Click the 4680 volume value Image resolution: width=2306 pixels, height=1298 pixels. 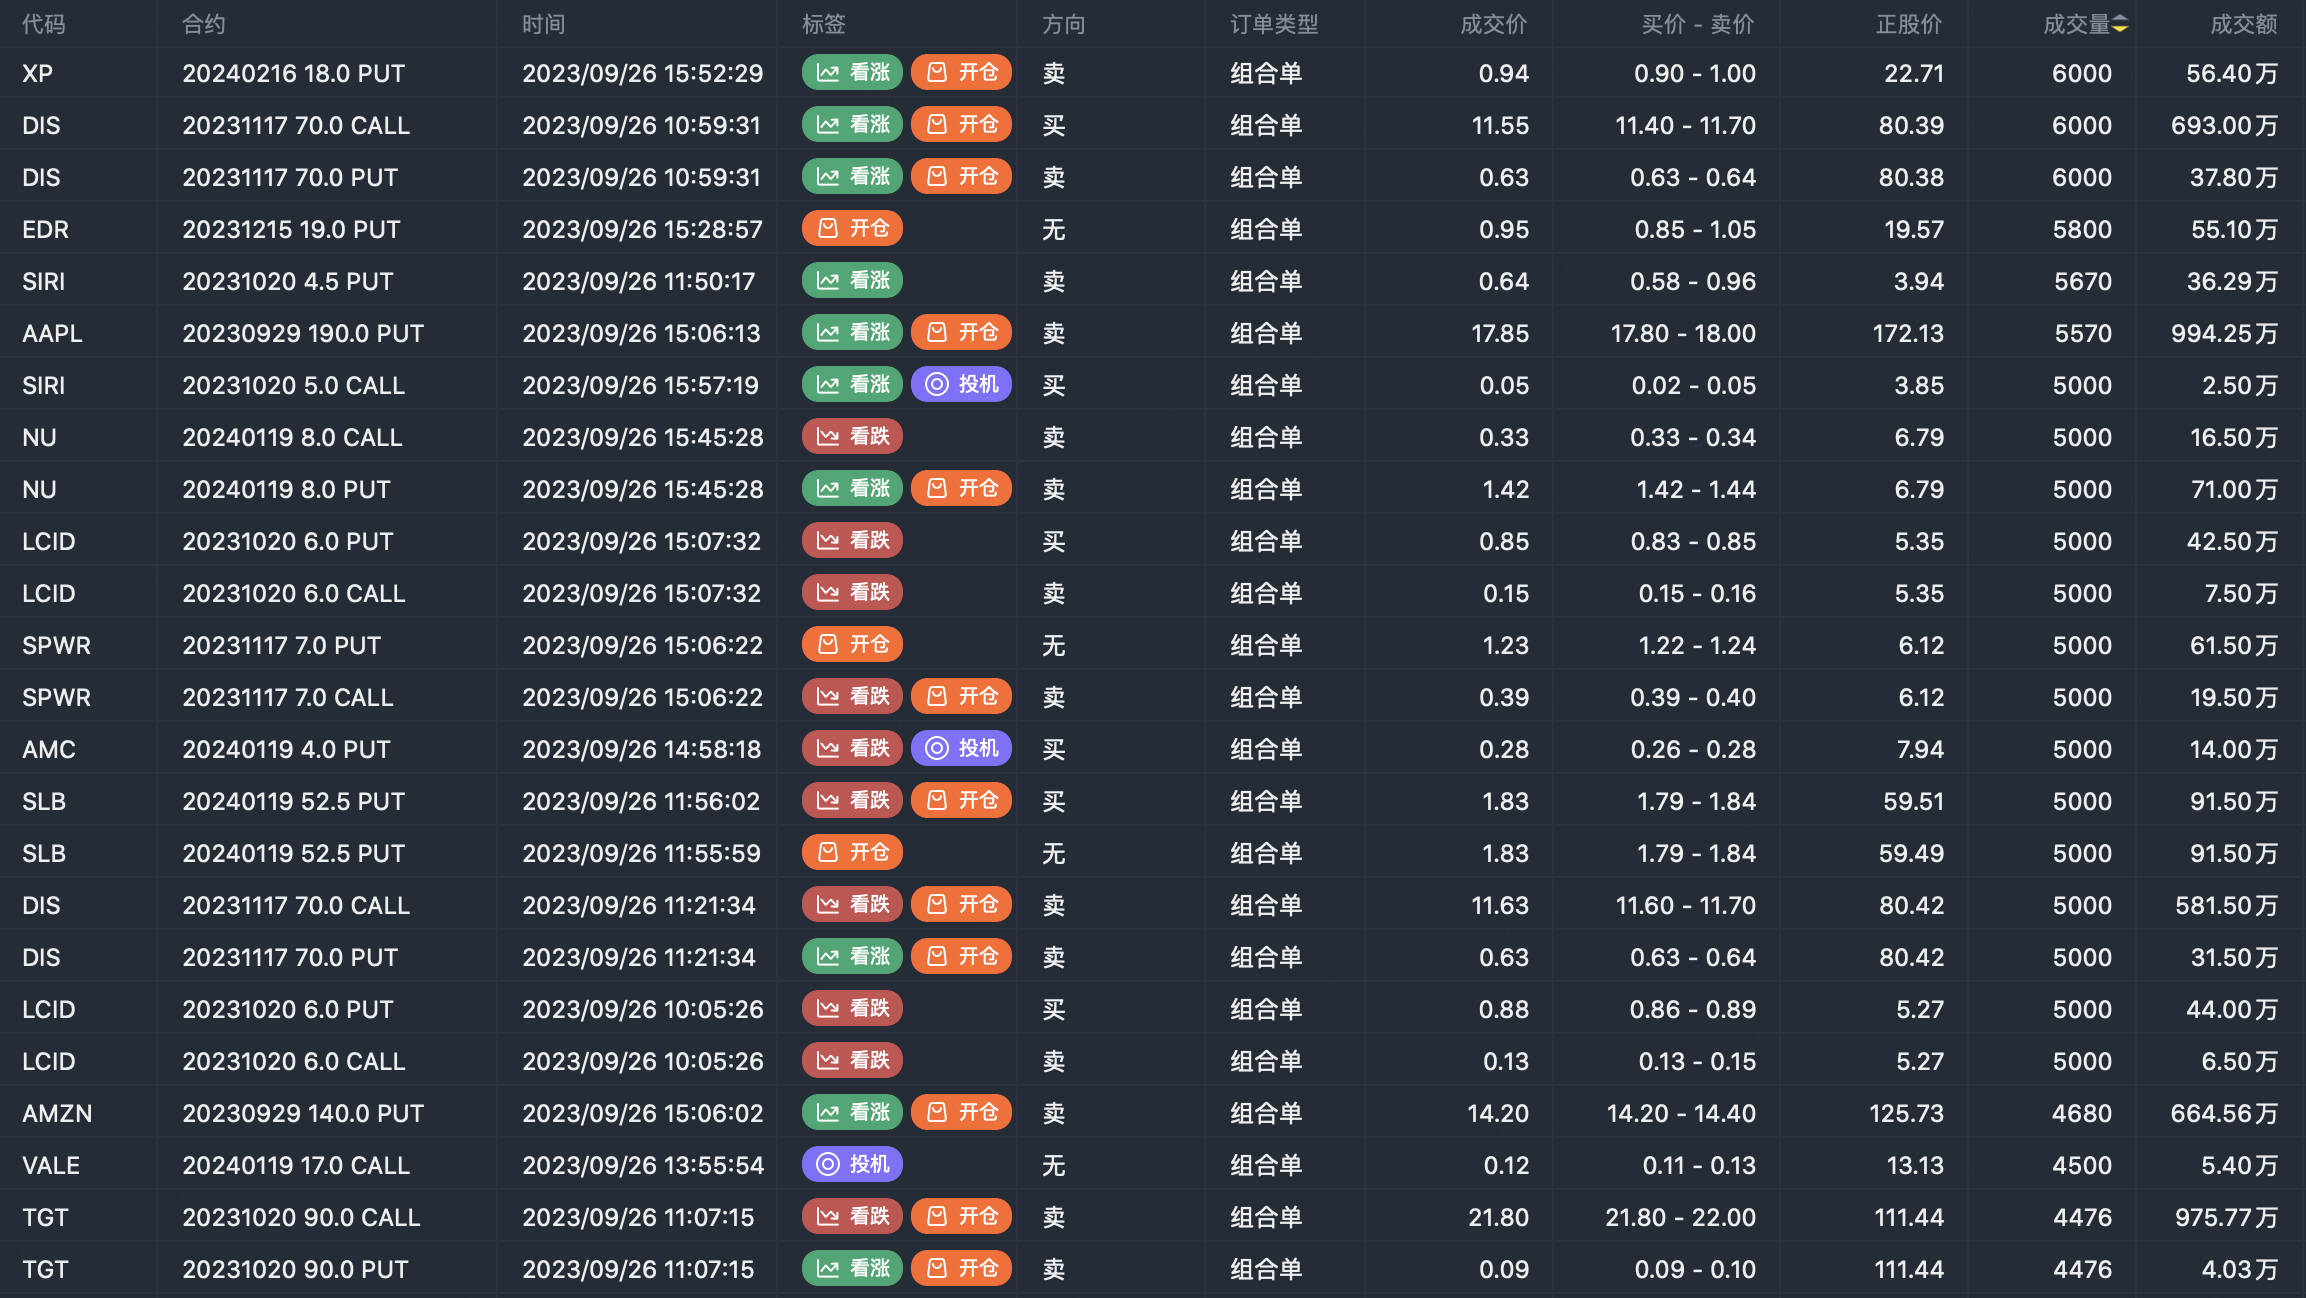(x=2082, y=1113)
